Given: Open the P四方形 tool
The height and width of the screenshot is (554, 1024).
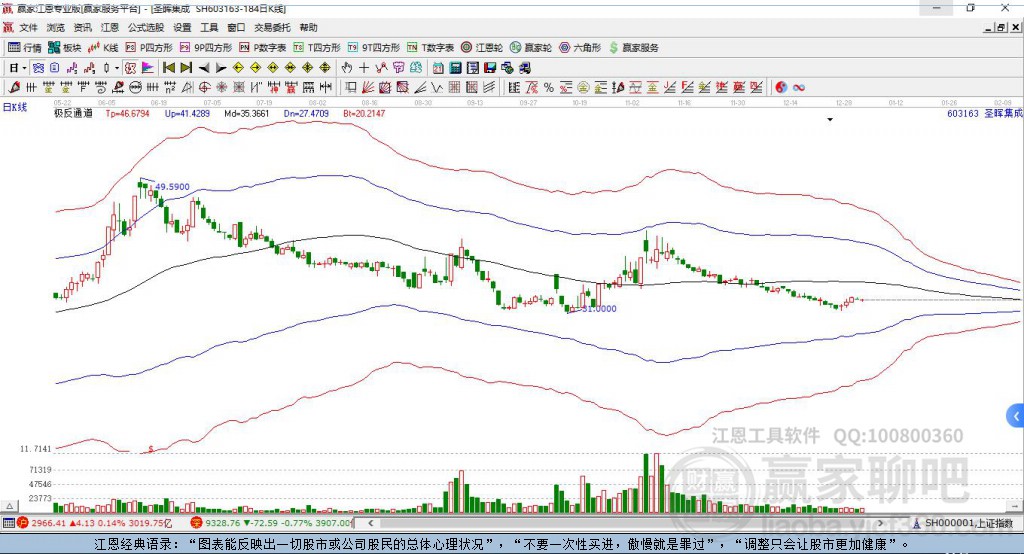Looking at the screenshot, I should [x=149, y=48].
